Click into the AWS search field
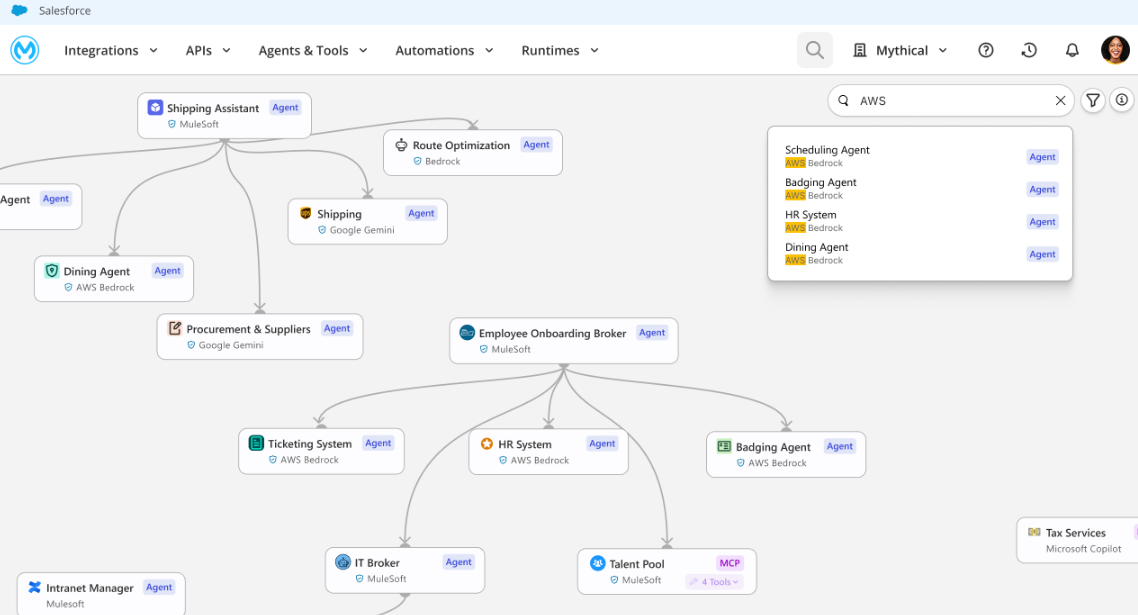This screenshot has width=1138, height=615. (950, 101)
